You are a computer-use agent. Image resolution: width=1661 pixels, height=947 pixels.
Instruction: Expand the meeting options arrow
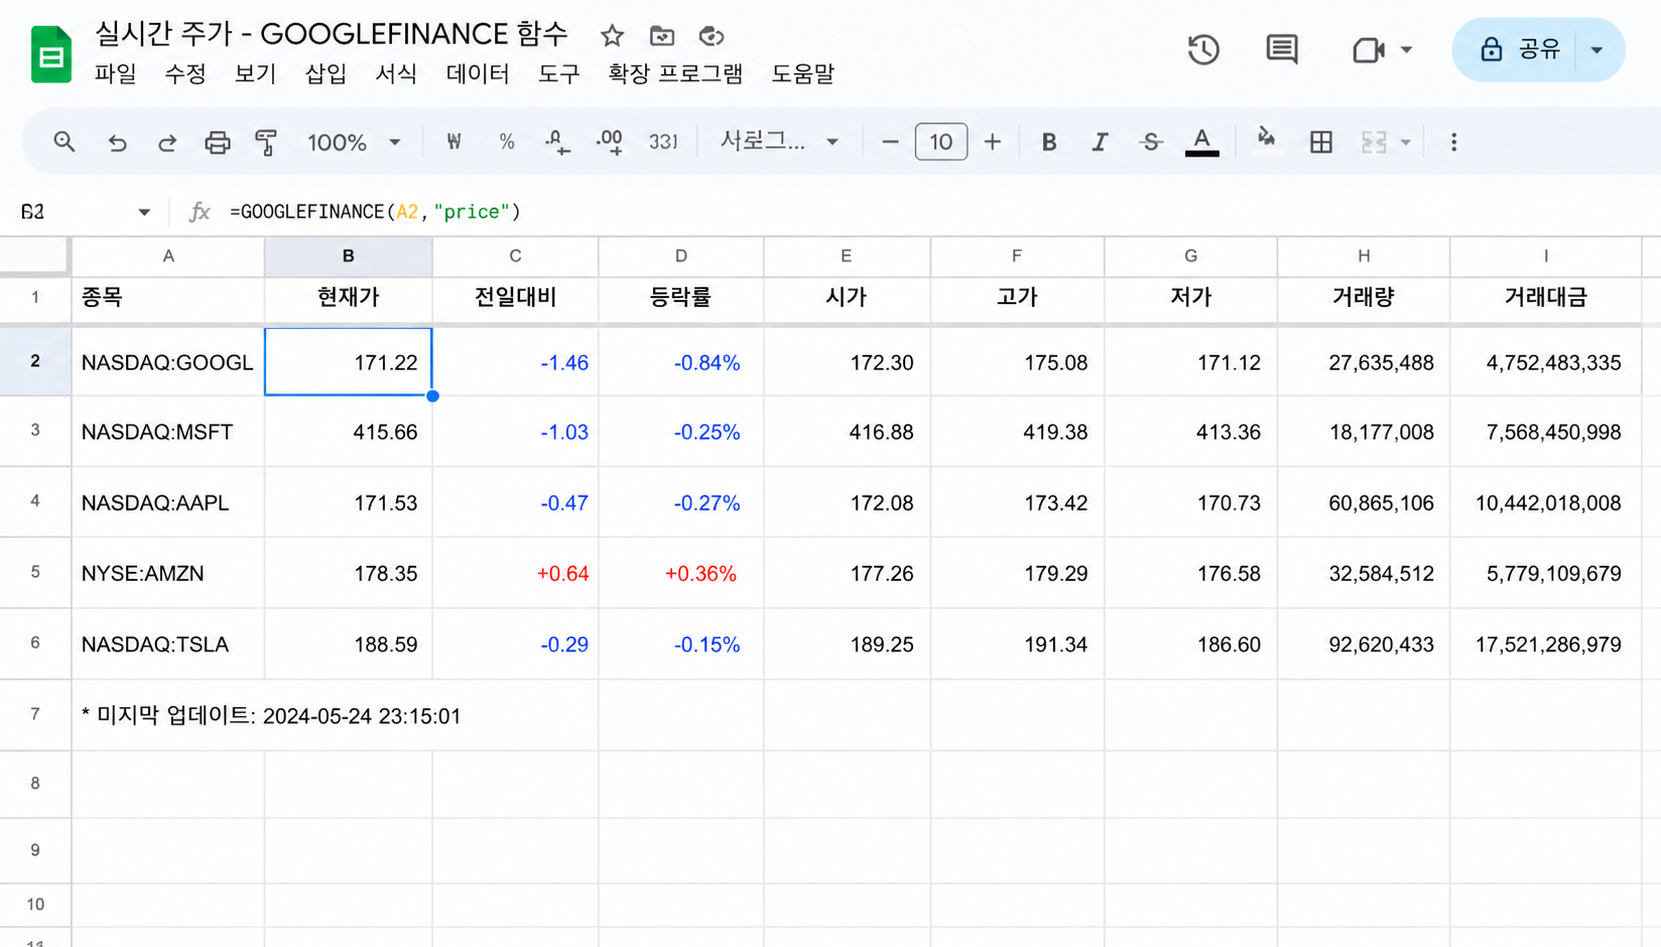(x=1406, y=50)
